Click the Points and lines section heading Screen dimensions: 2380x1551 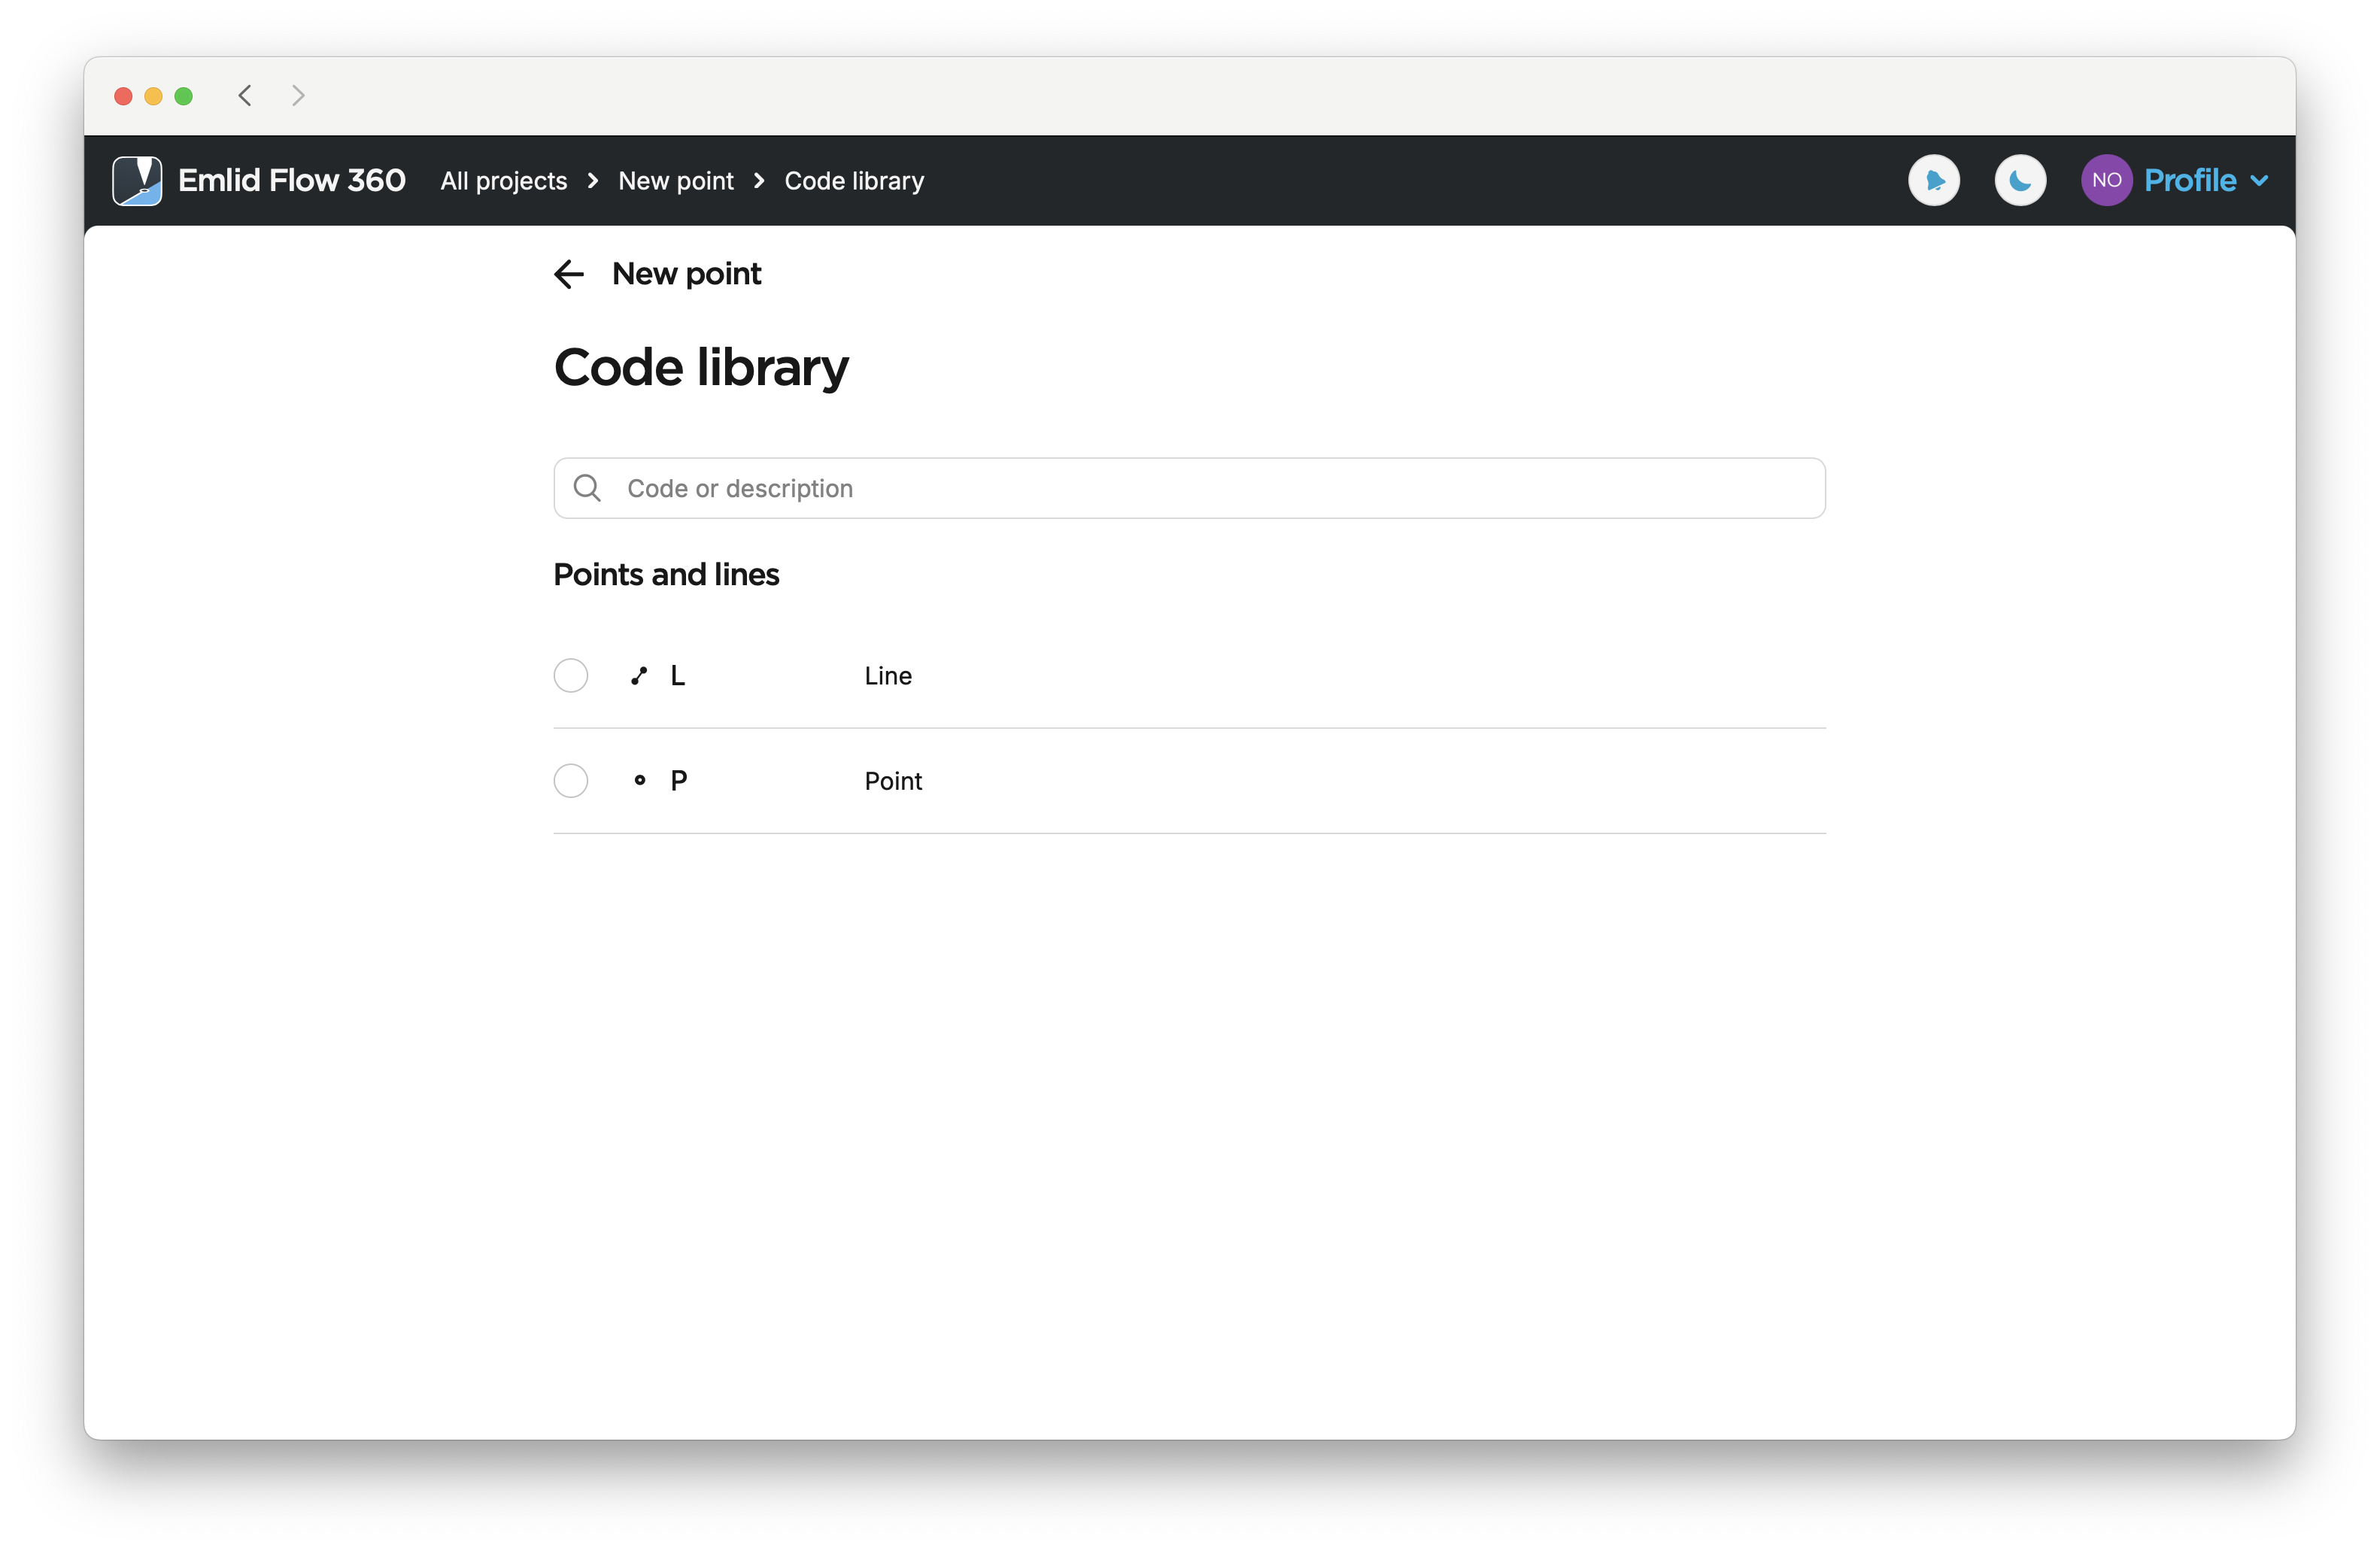pyautogui.click(x=666, y=575)
